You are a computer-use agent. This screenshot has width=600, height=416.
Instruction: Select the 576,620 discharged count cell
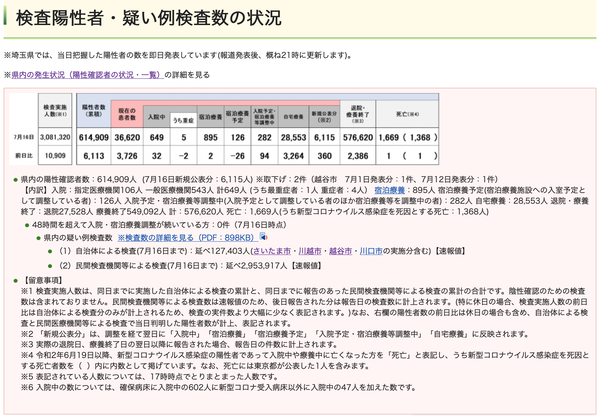(358, 137)
